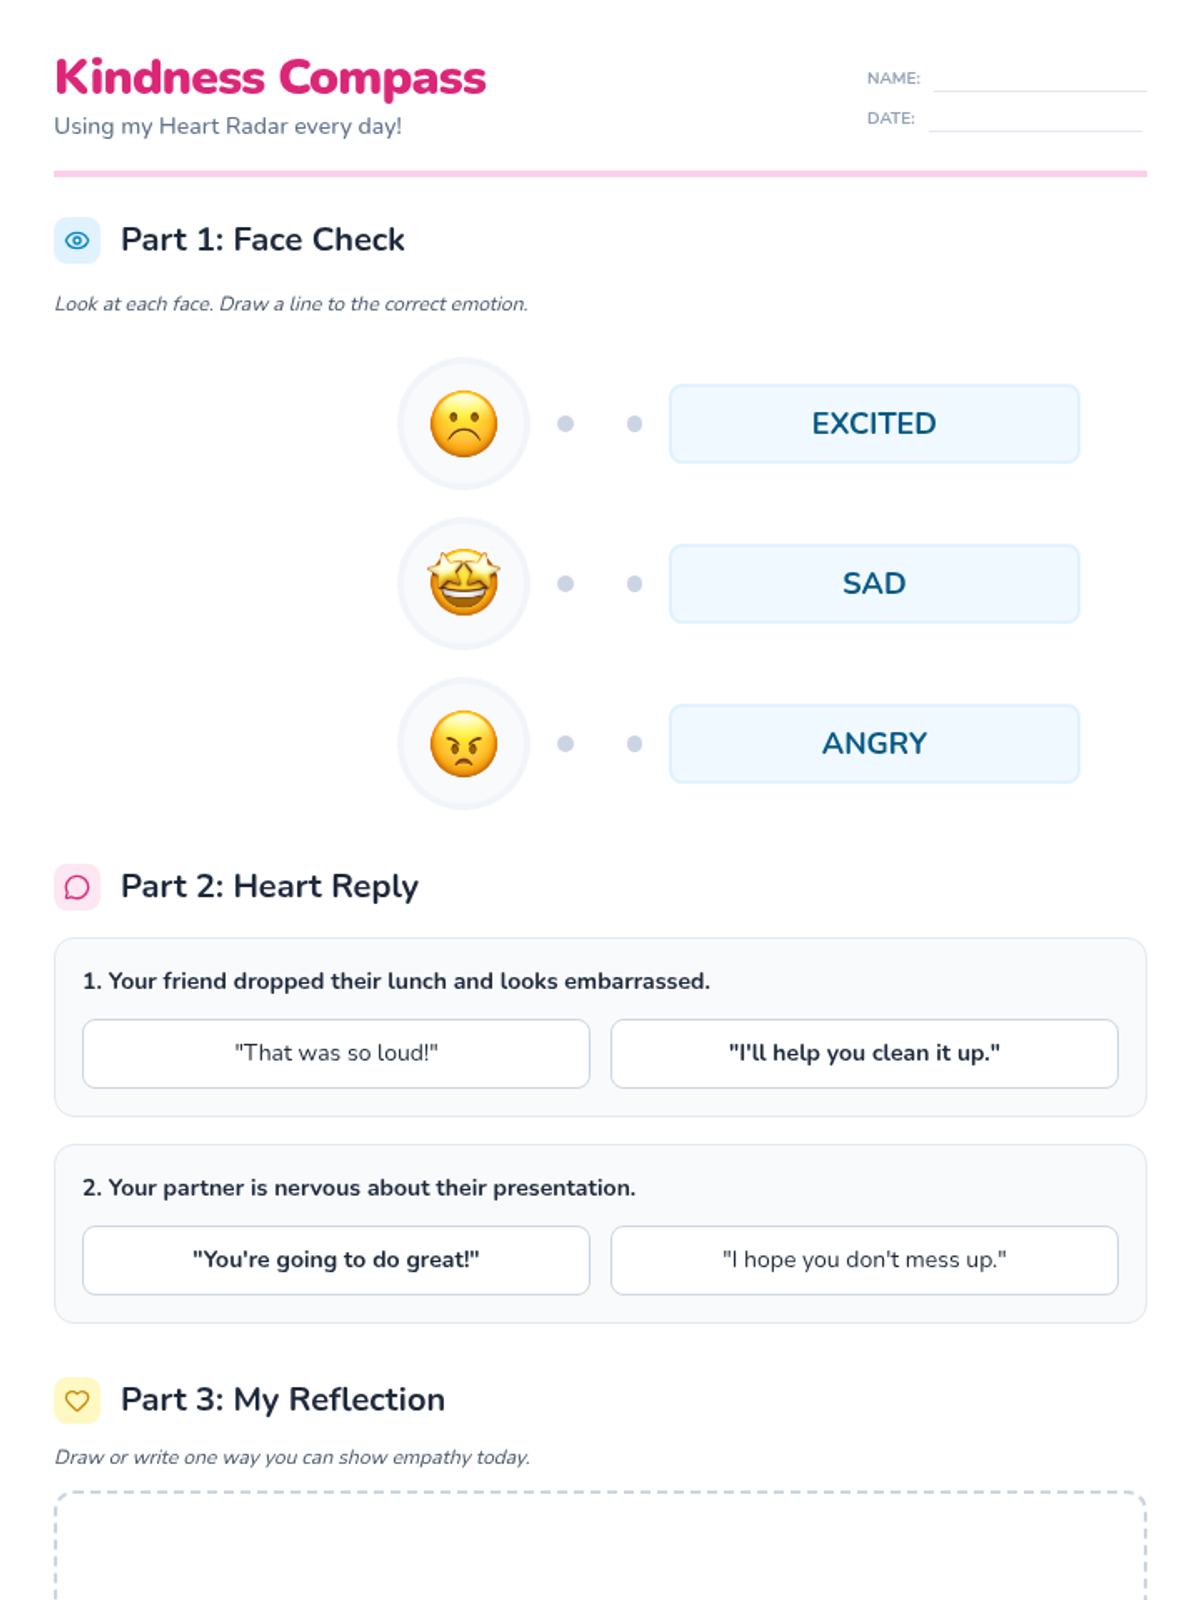1200x1600 pixels.
Task: Click the dot next to the star-eyed face
Action: [x=565, y=584]
